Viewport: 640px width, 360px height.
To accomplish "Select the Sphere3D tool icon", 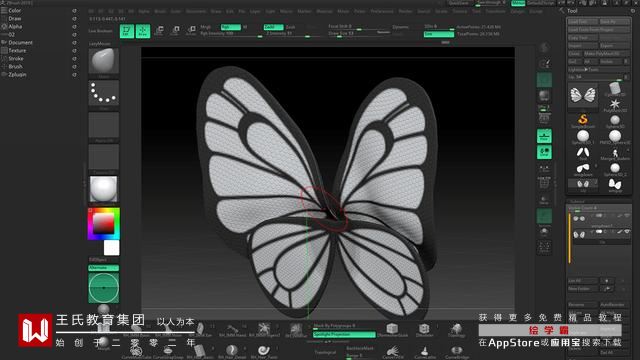I will pos(615,120).
